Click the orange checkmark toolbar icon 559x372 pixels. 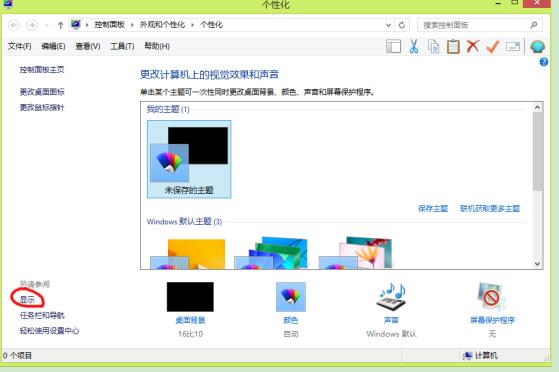(x=492, y=47)
